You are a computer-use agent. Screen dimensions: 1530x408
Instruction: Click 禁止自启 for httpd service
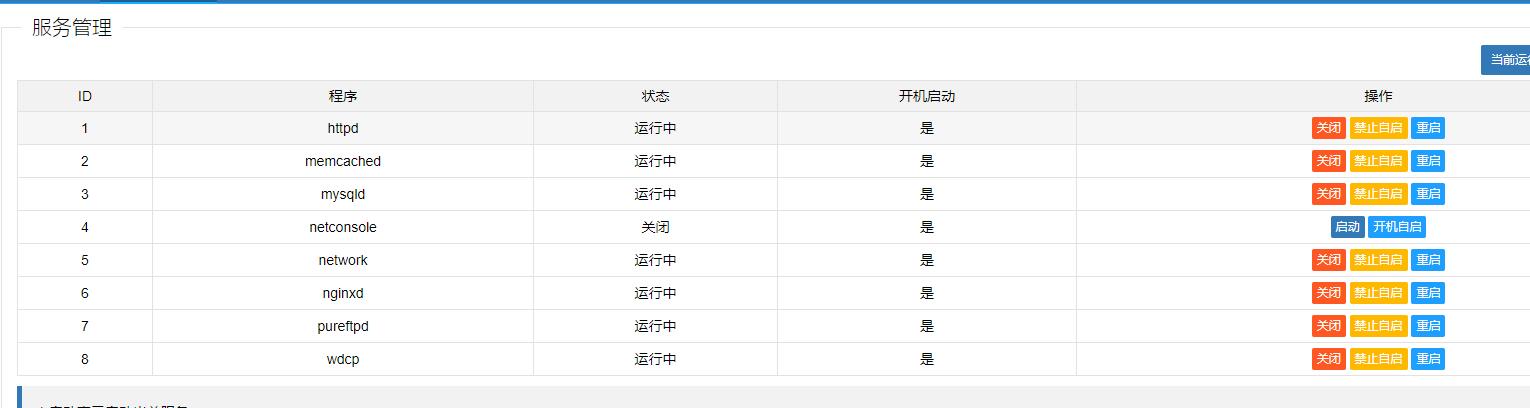click(x=1378, y=128)
